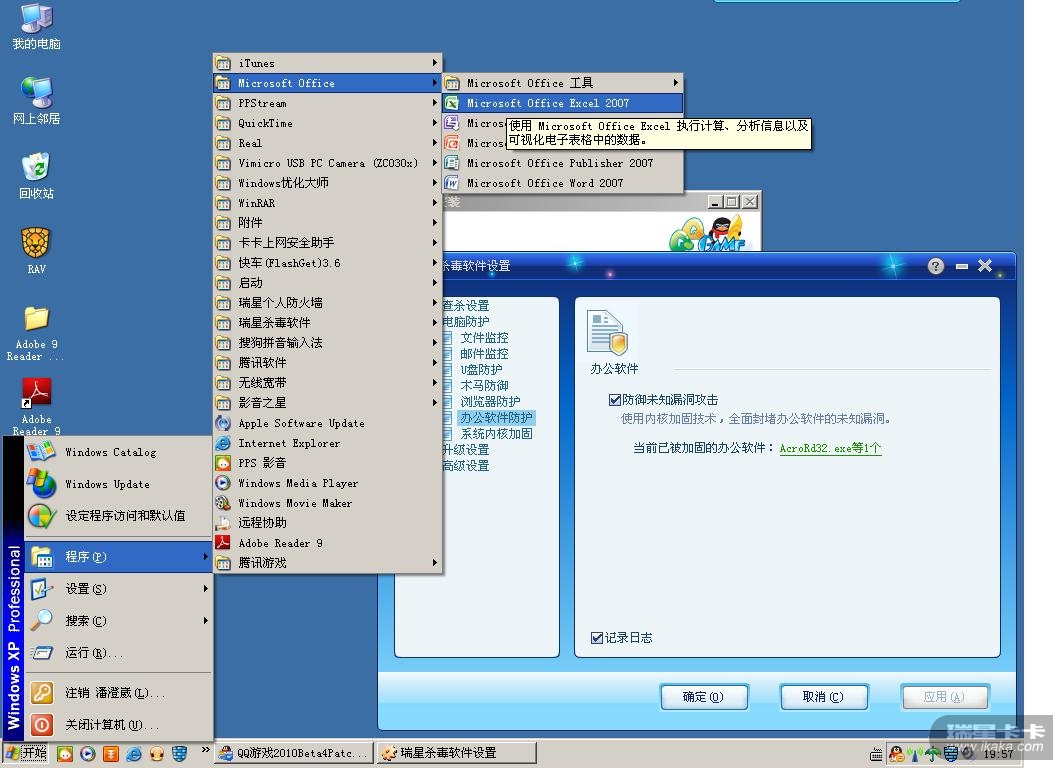Expand 腾讯游戏 submenu
The image size is (1064, 768).
click(x=328, y=563)
